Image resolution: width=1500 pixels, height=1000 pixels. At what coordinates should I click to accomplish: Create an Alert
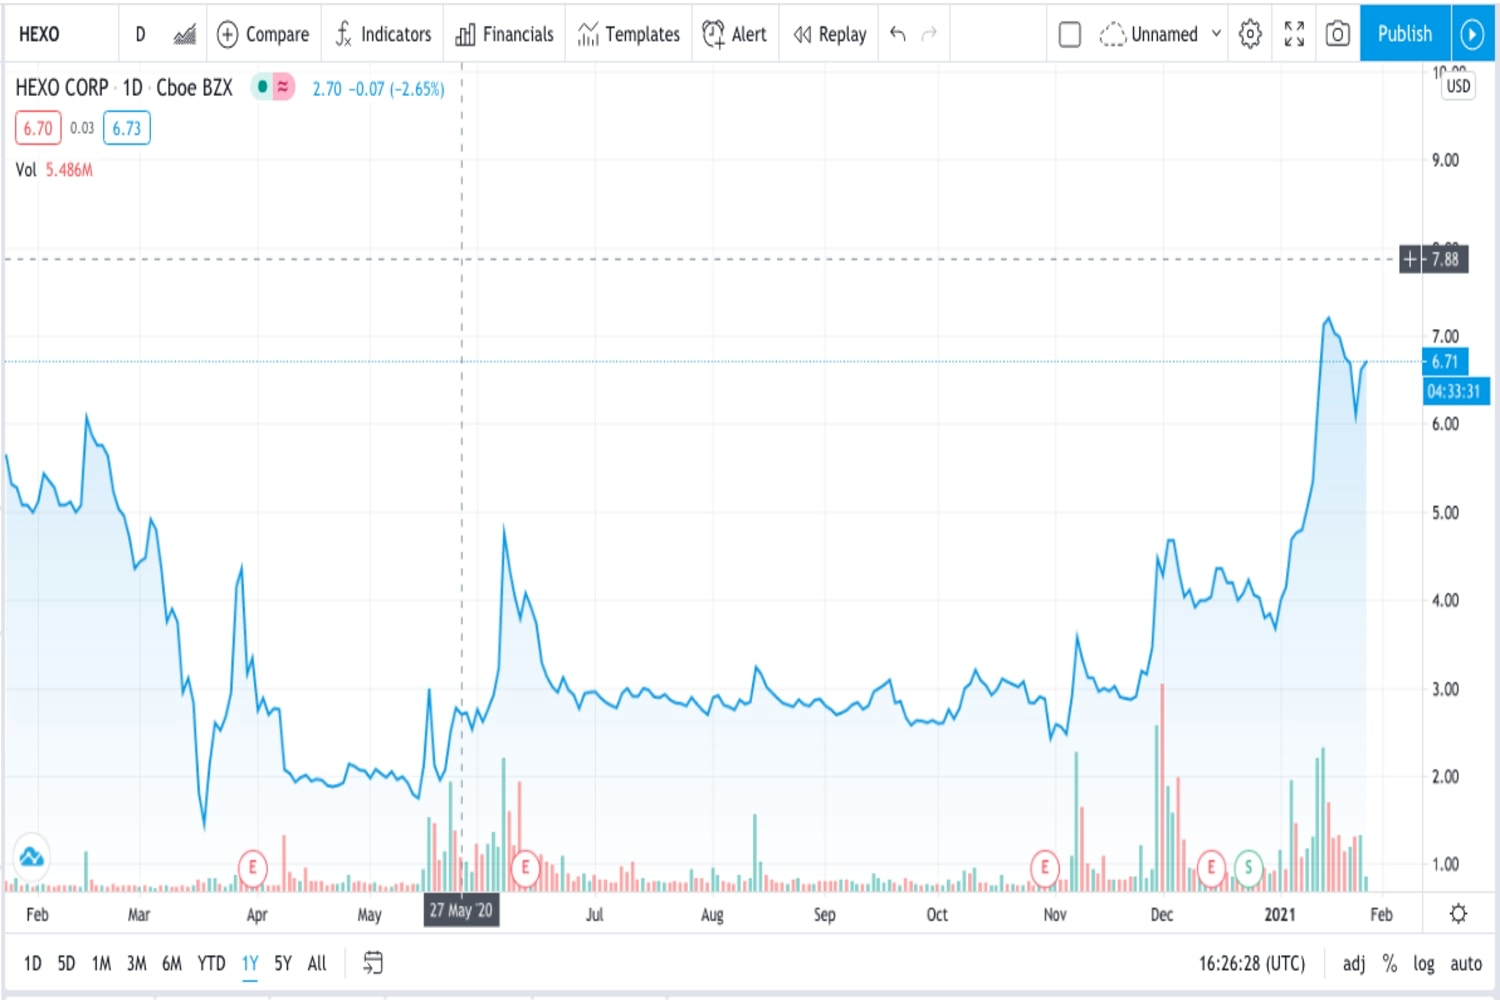pos(735,34)
